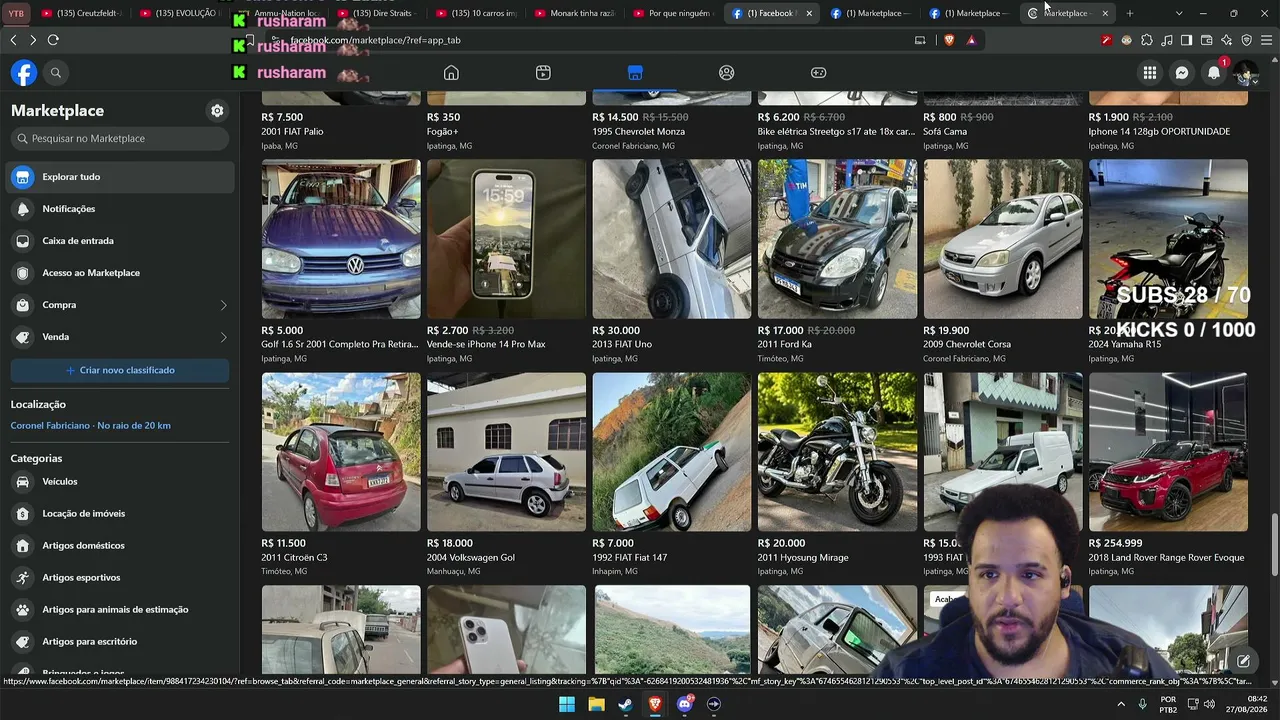Image resolution: width=1280 pixels, height=720 pixels.
Task: Switch to the 10 carros tab
Action: 477,13
